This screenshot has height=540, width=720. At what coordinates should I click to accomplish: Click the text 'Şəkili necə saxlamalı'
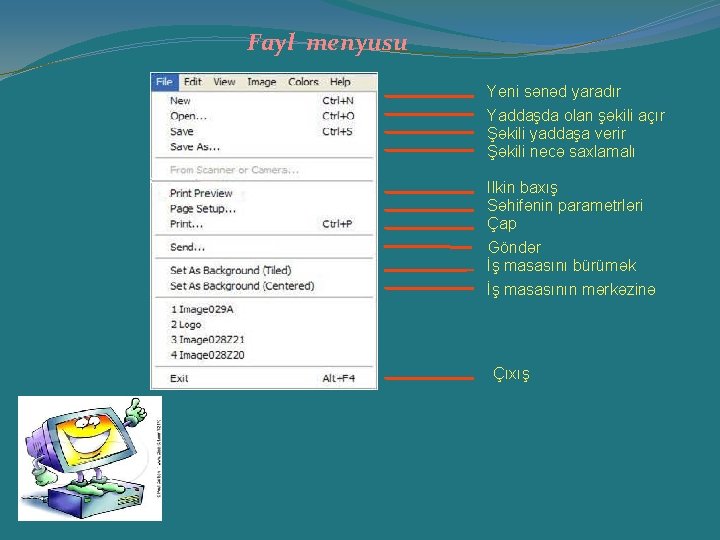[x=561, y=151]
